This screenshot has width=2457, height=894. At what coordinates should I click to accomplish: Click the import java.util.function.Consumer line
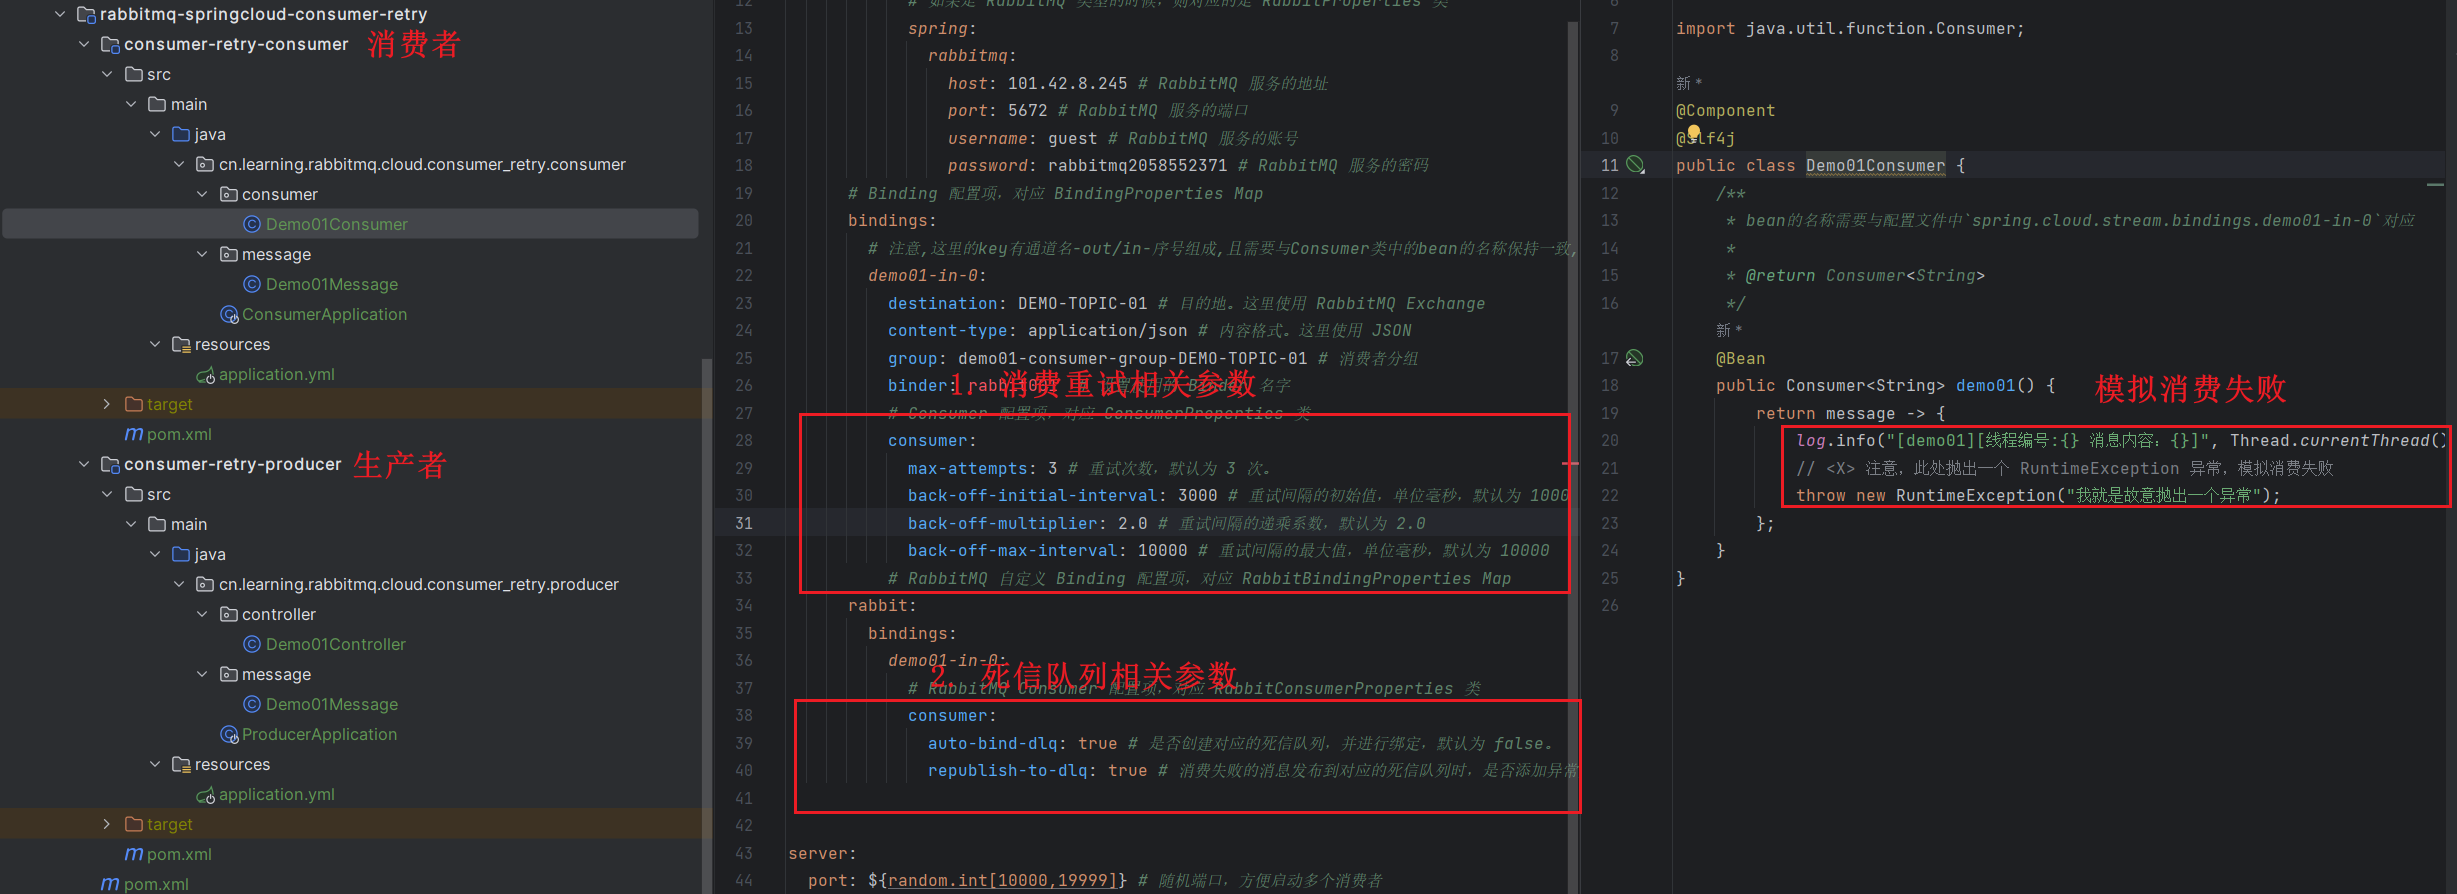pyautogui.click(x=1850, y=28)
